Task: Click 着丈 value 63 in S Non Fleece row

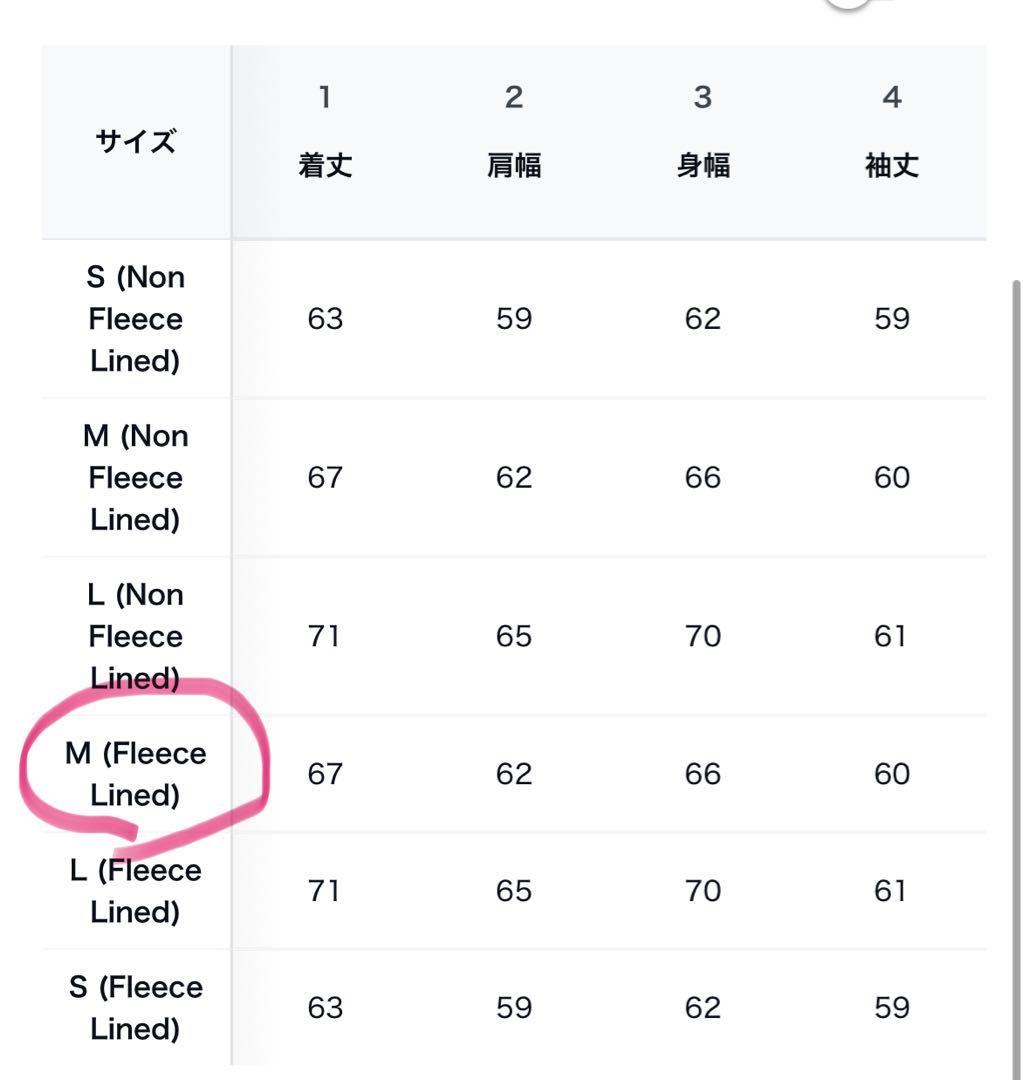Action: click(325, 319)
